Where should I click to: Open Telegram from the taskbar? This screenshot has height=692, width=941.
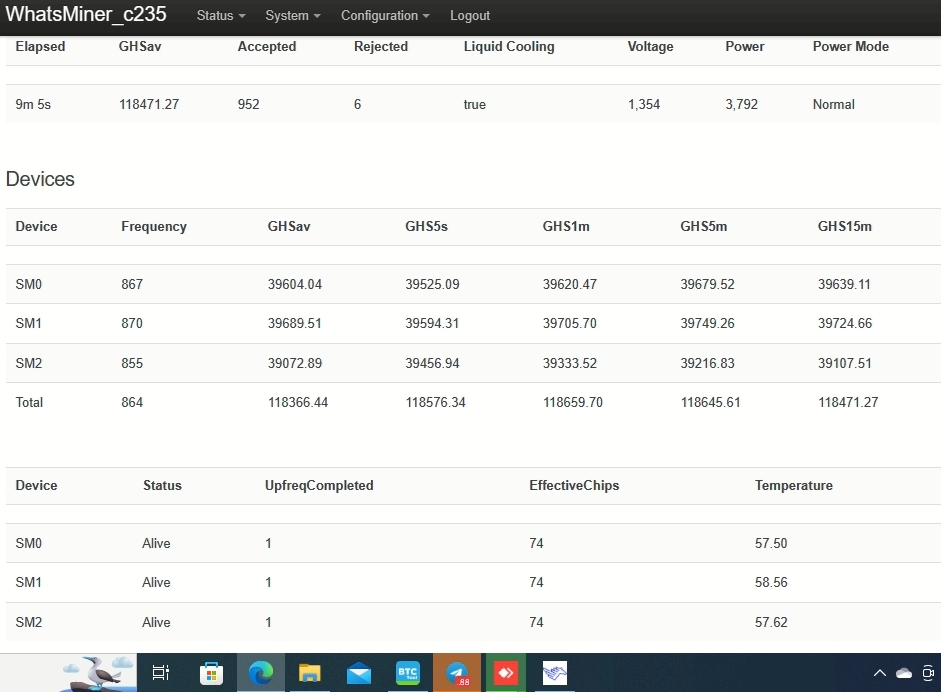coord(457,673)
